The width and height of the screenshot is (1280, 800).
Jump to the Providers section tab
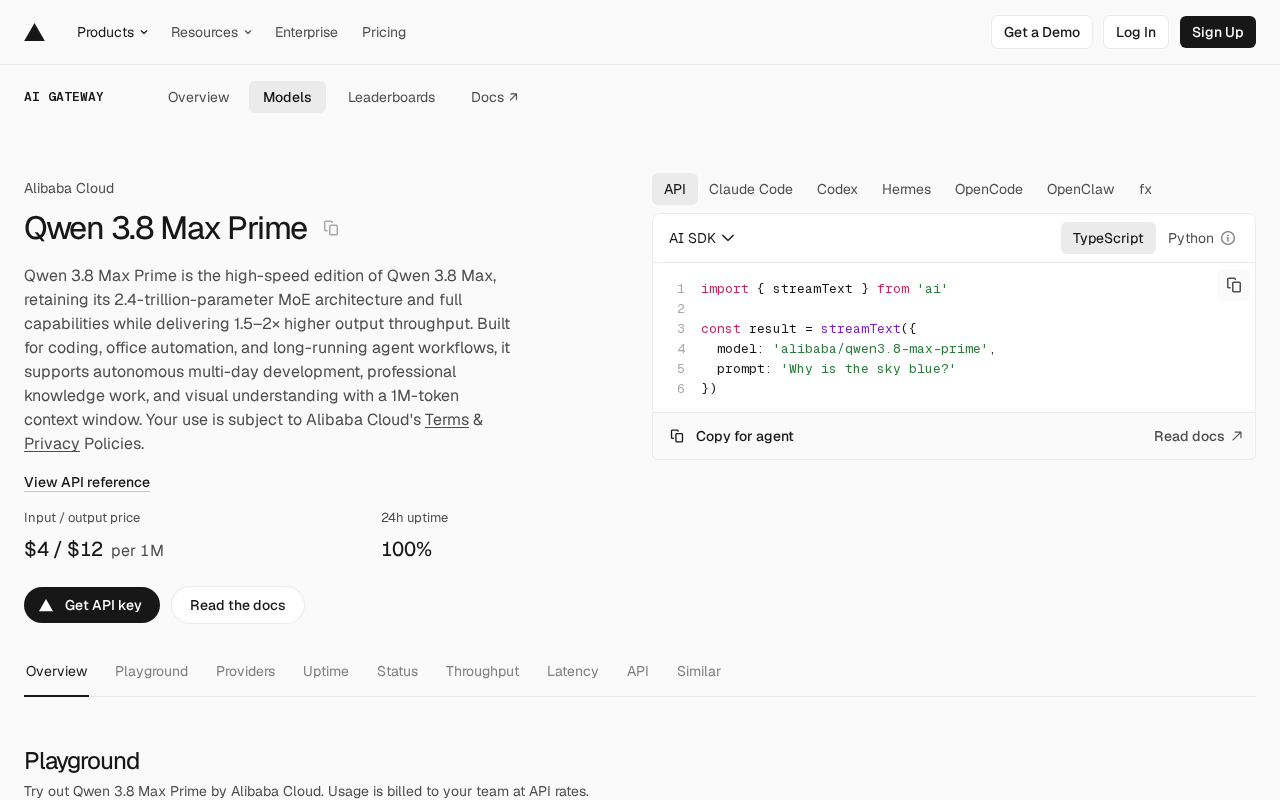coord(245,671)
